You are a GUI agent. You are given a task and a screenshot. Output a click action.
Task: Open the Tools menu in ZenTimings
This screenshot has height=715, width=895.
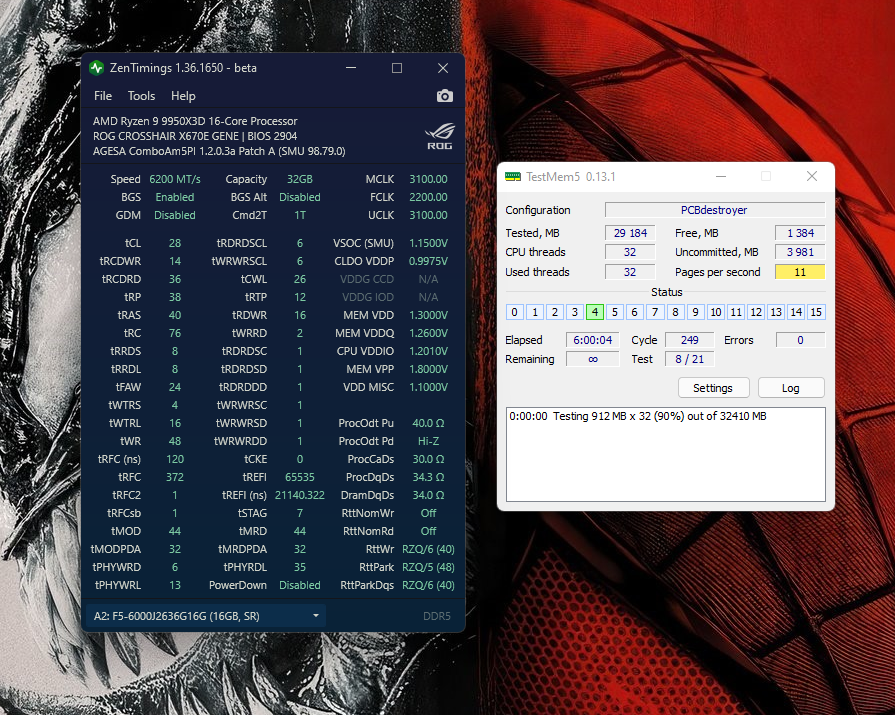141,96
